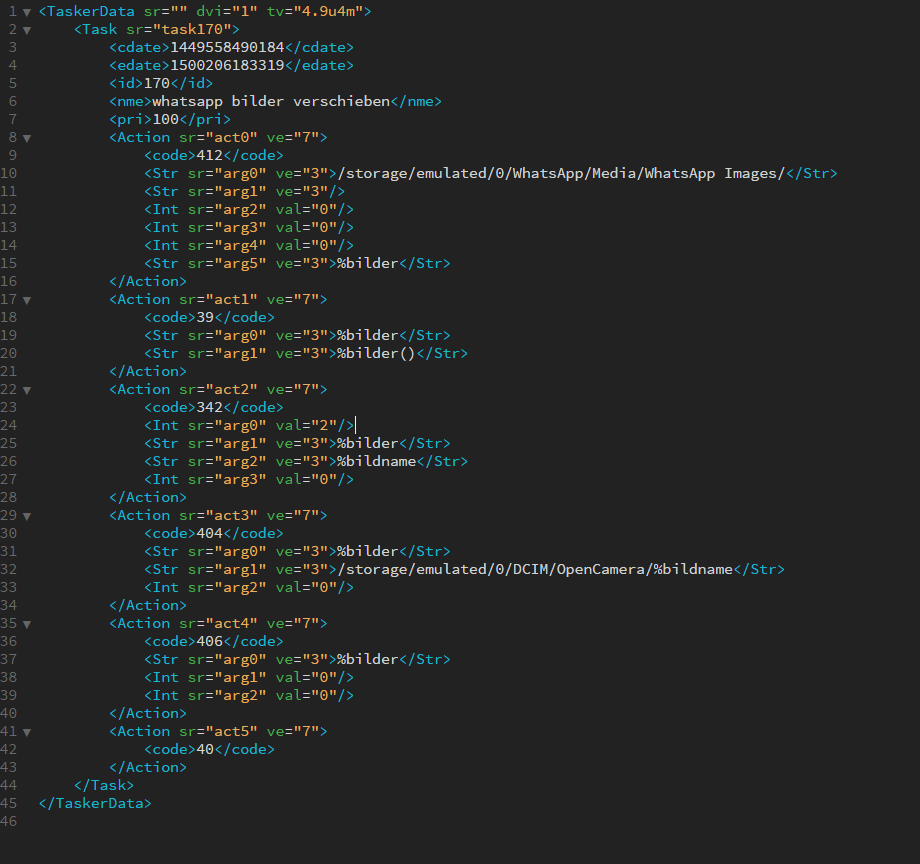Click the code value 39
Image resolution: width=920 pixels, height=864 pixels.
pyautogui.click(x=205, y=317)
